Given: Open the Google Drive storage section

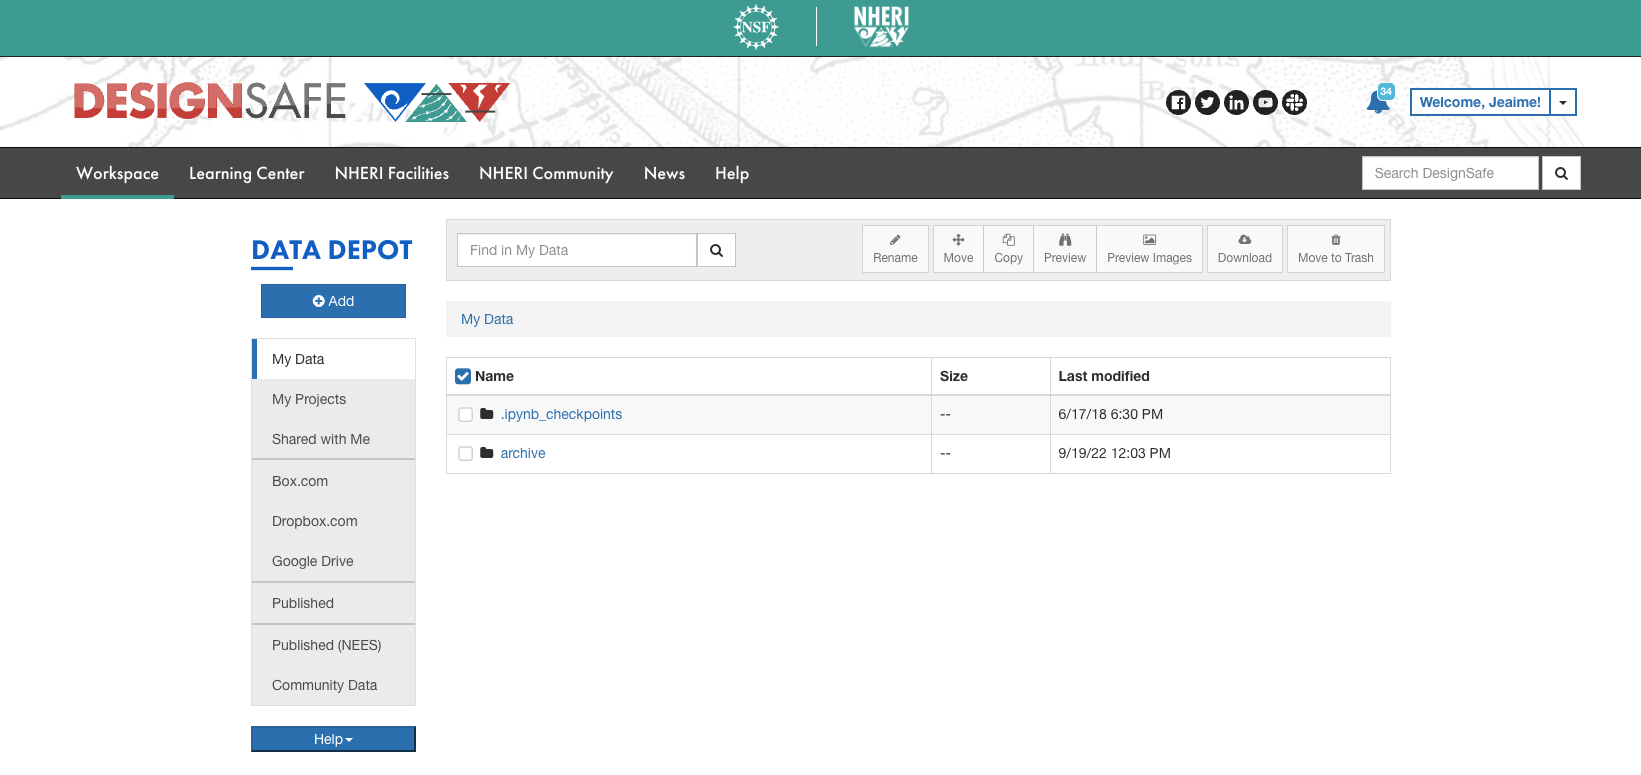Looking at the screenshot, I should tap(334, 561).
